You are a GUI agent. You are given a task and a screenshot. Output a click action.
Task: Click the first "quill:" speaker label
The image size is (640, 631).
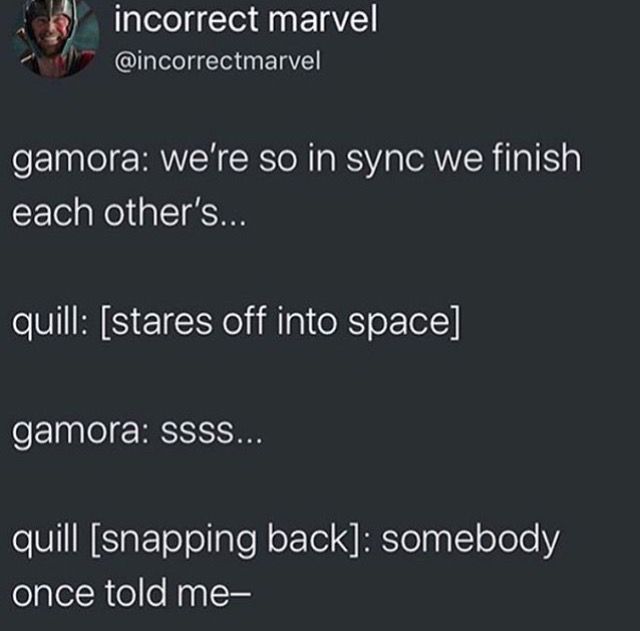coord(49,322)
